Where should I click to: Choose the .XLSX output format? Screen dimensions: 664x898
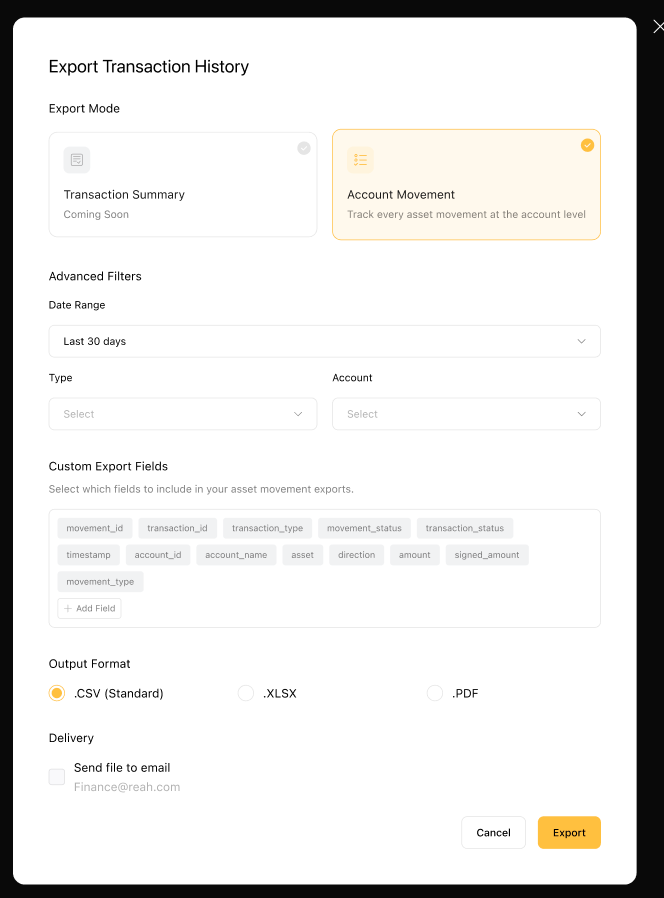pos(246,693)
